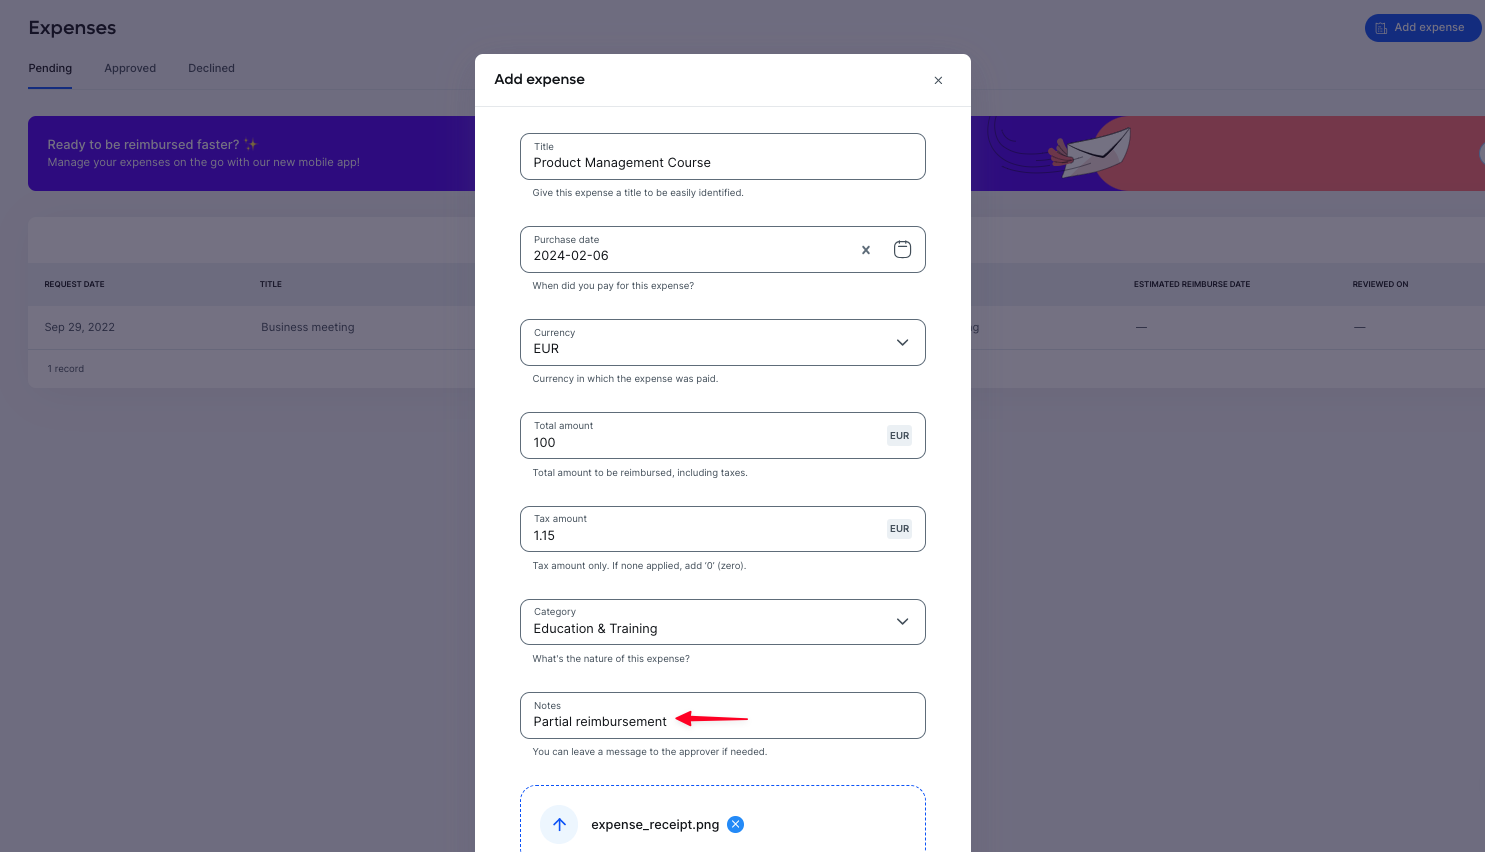The height and width of the screenshot is (852, 1485).
Task: Open the purchase date calendar picker
Action: click(902, 250)
